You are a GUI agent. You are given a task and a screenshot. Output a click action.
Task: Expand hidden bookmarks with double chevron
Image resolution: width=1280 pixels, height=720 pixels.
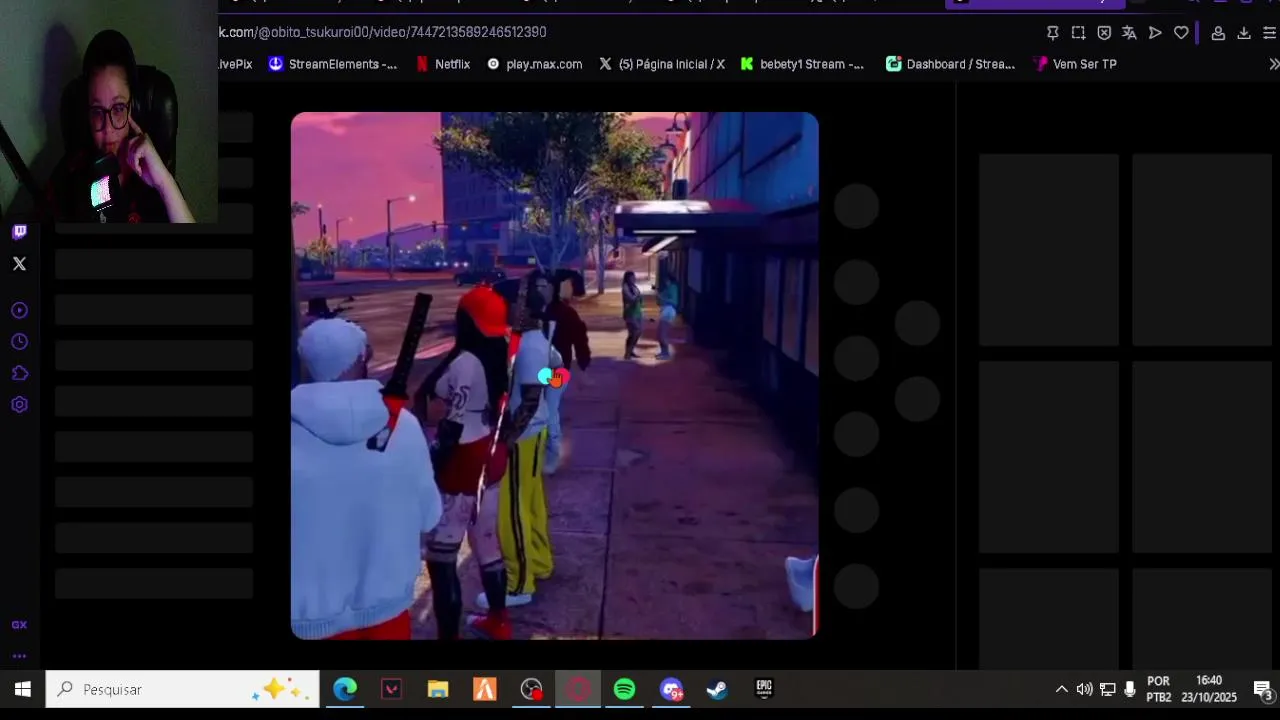tap(1274, 64)
